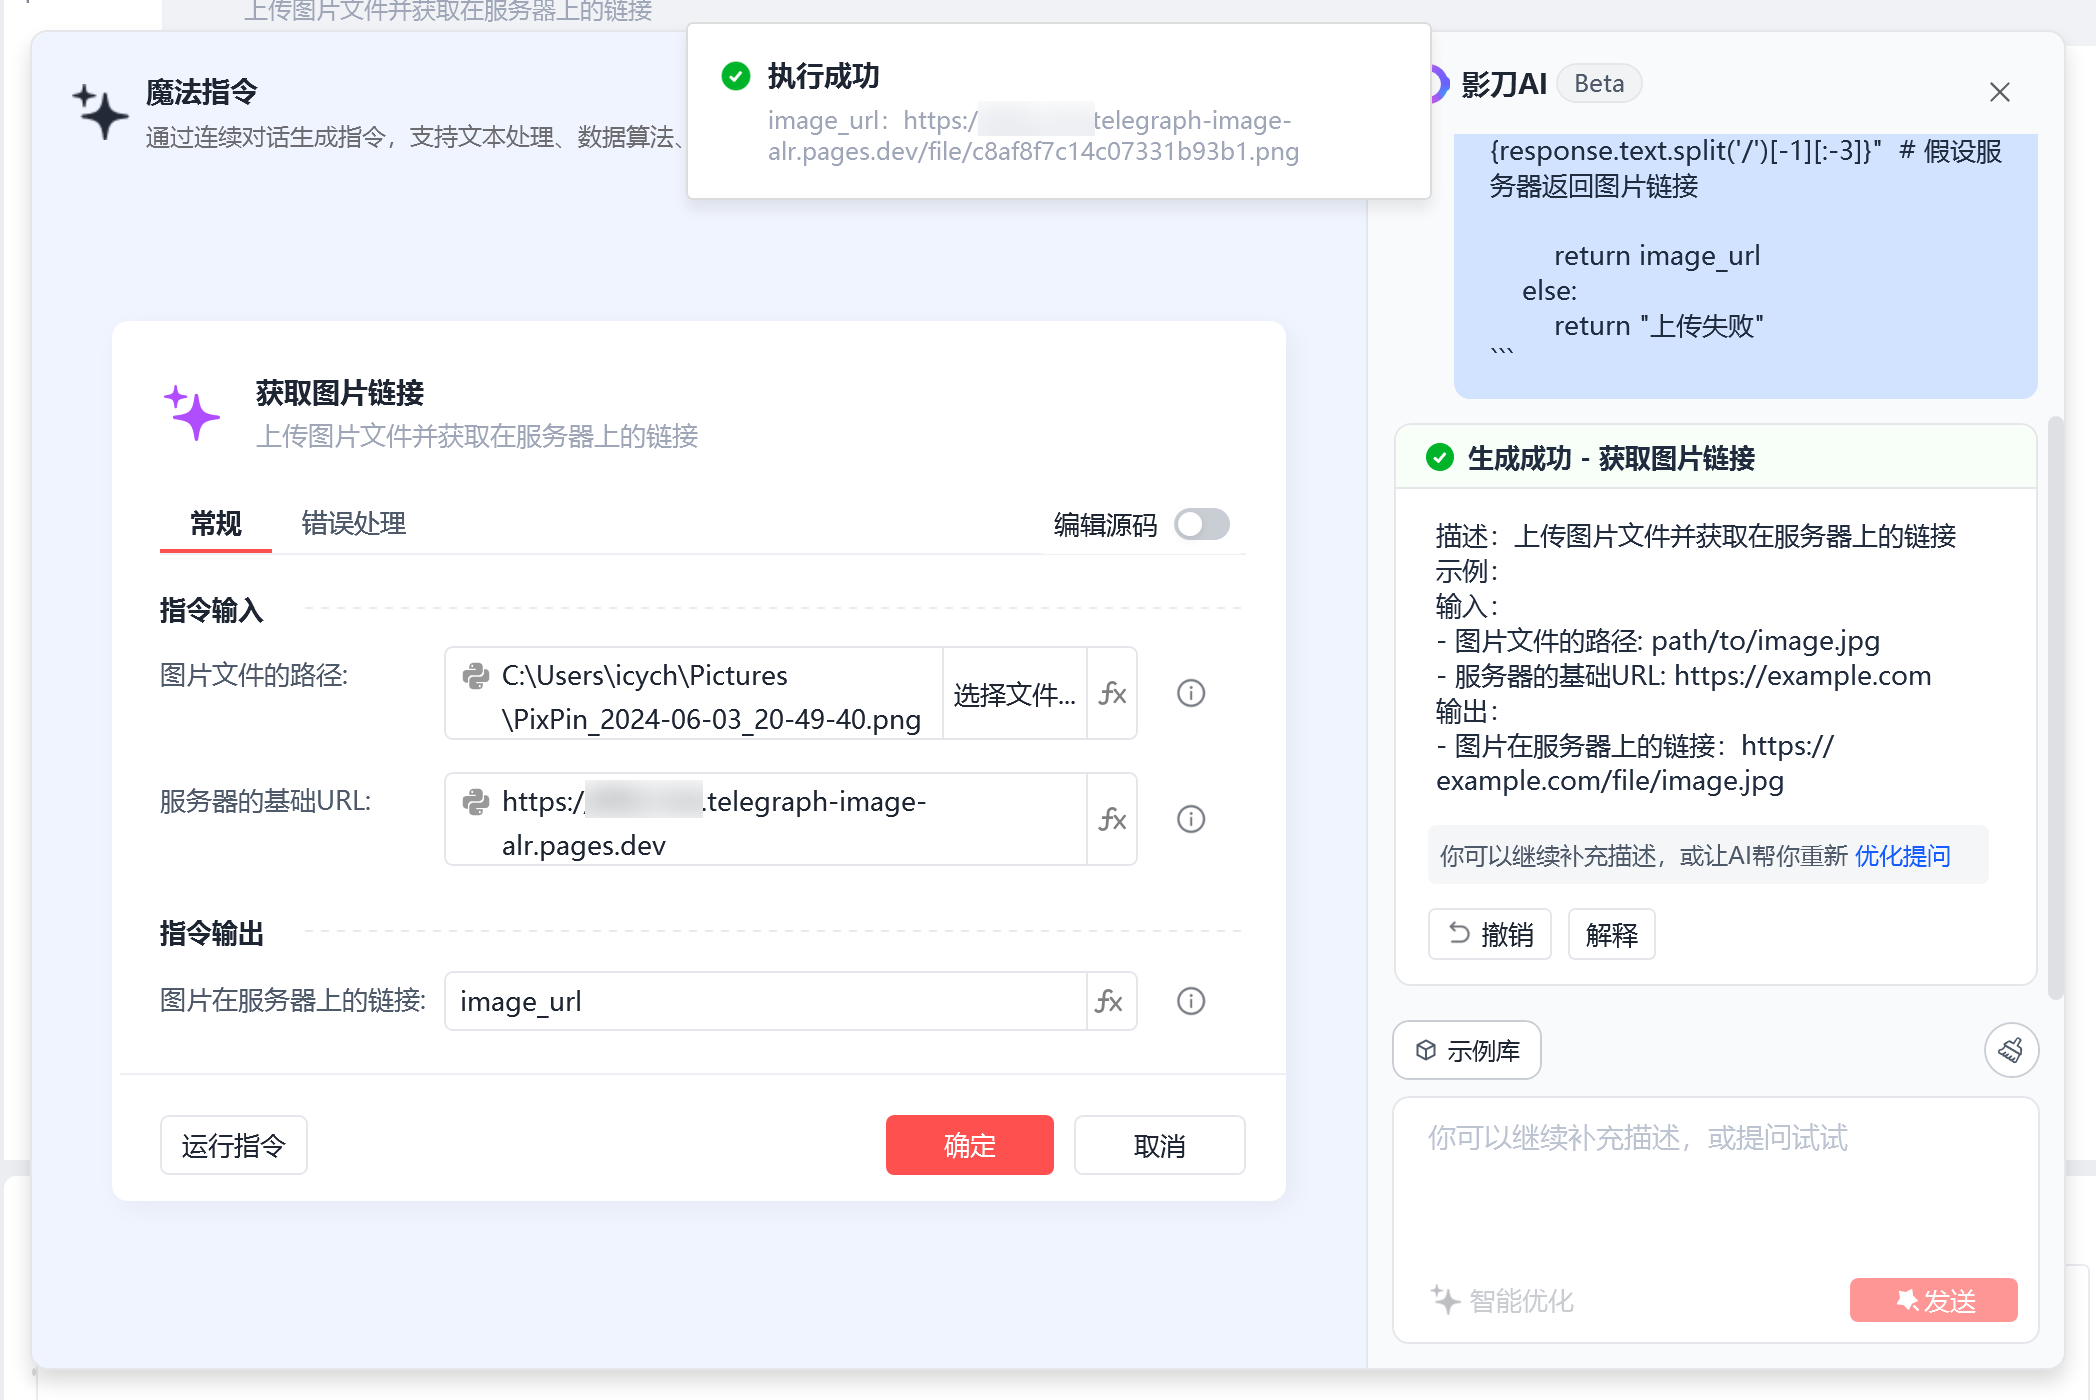Click fx icon beside image file path
The image size is (2096, 1400).
(x=1112, y=694)
